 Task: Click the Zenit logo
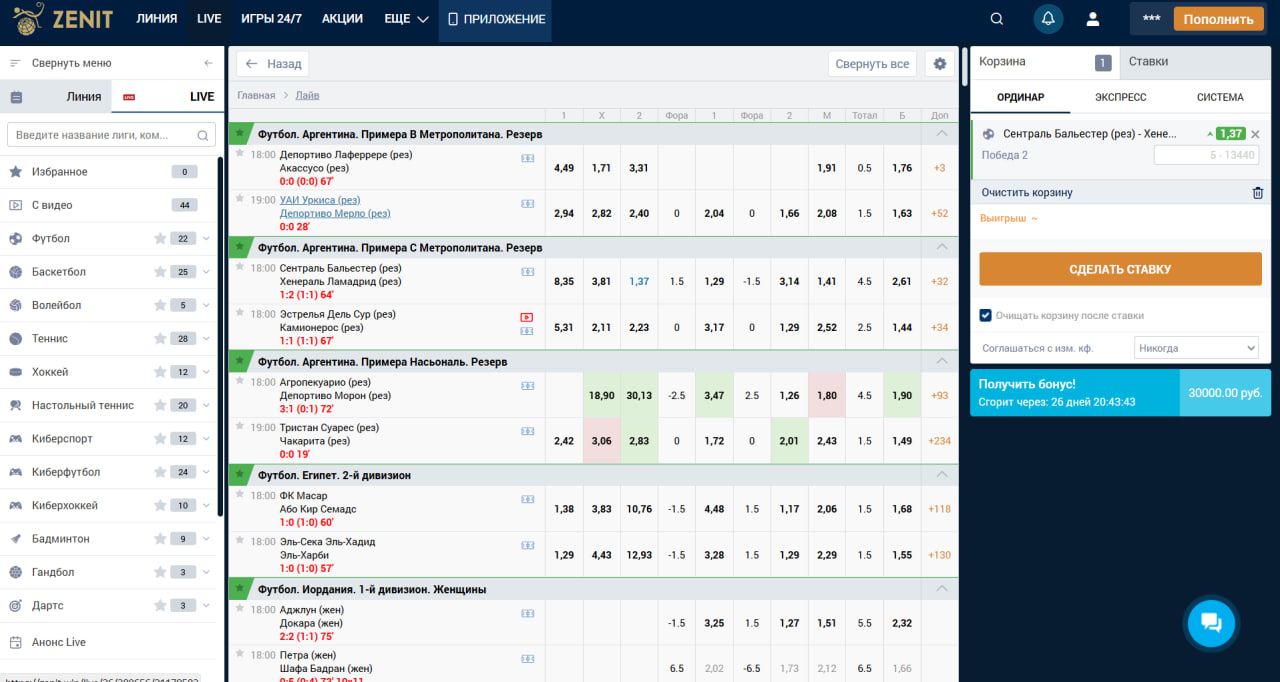[62, 18]
